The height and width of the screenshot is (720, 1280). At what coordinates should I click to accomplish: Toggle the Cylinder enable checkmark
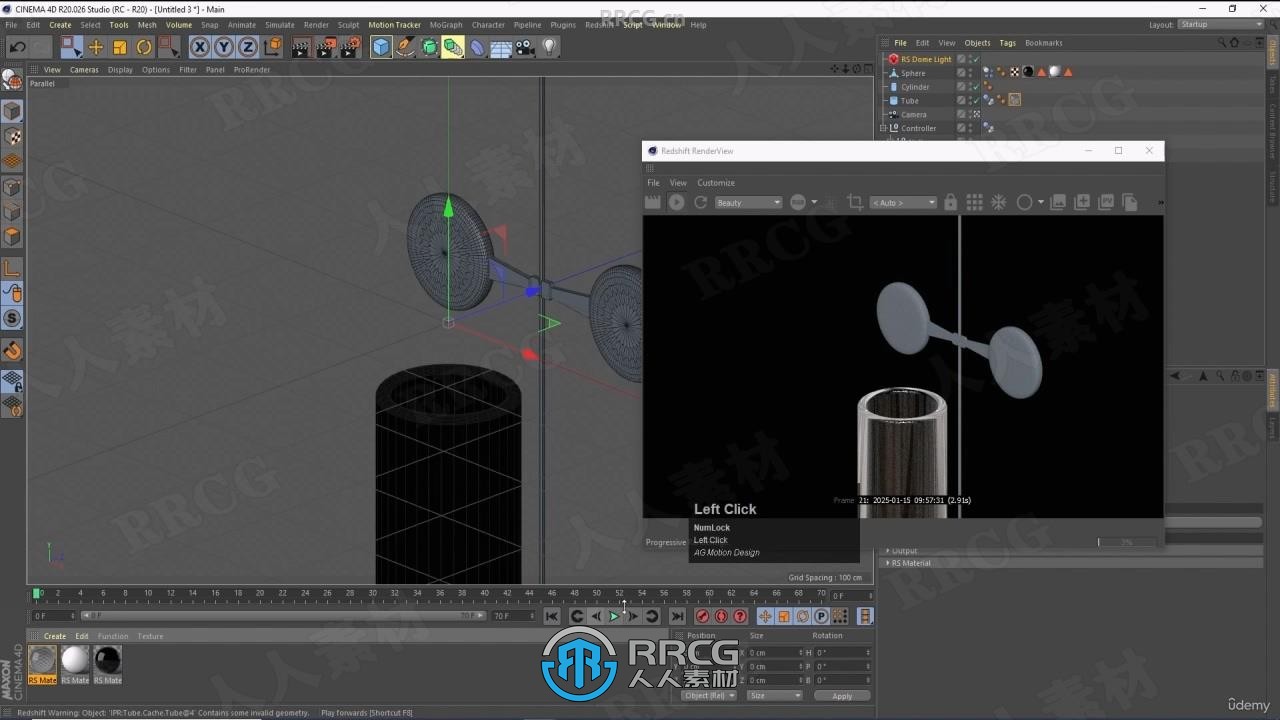tap(975, 87)
